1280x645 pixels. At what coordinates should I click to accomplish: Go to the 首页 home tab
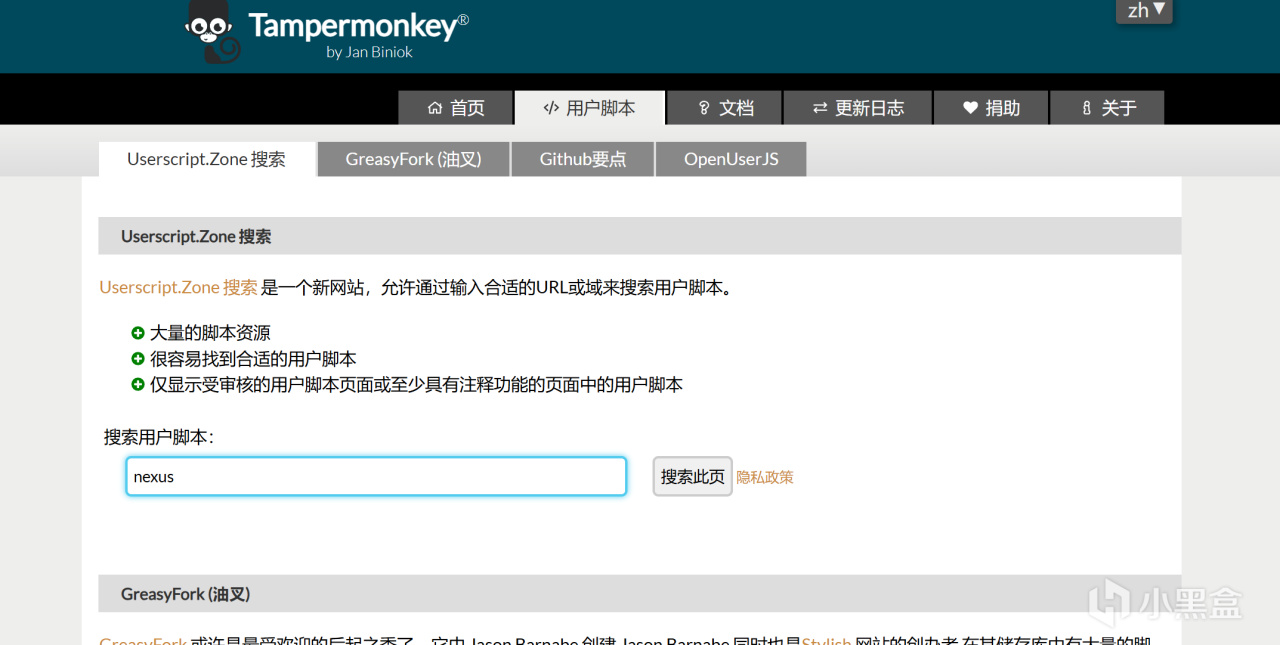click(x=456, y=108)
